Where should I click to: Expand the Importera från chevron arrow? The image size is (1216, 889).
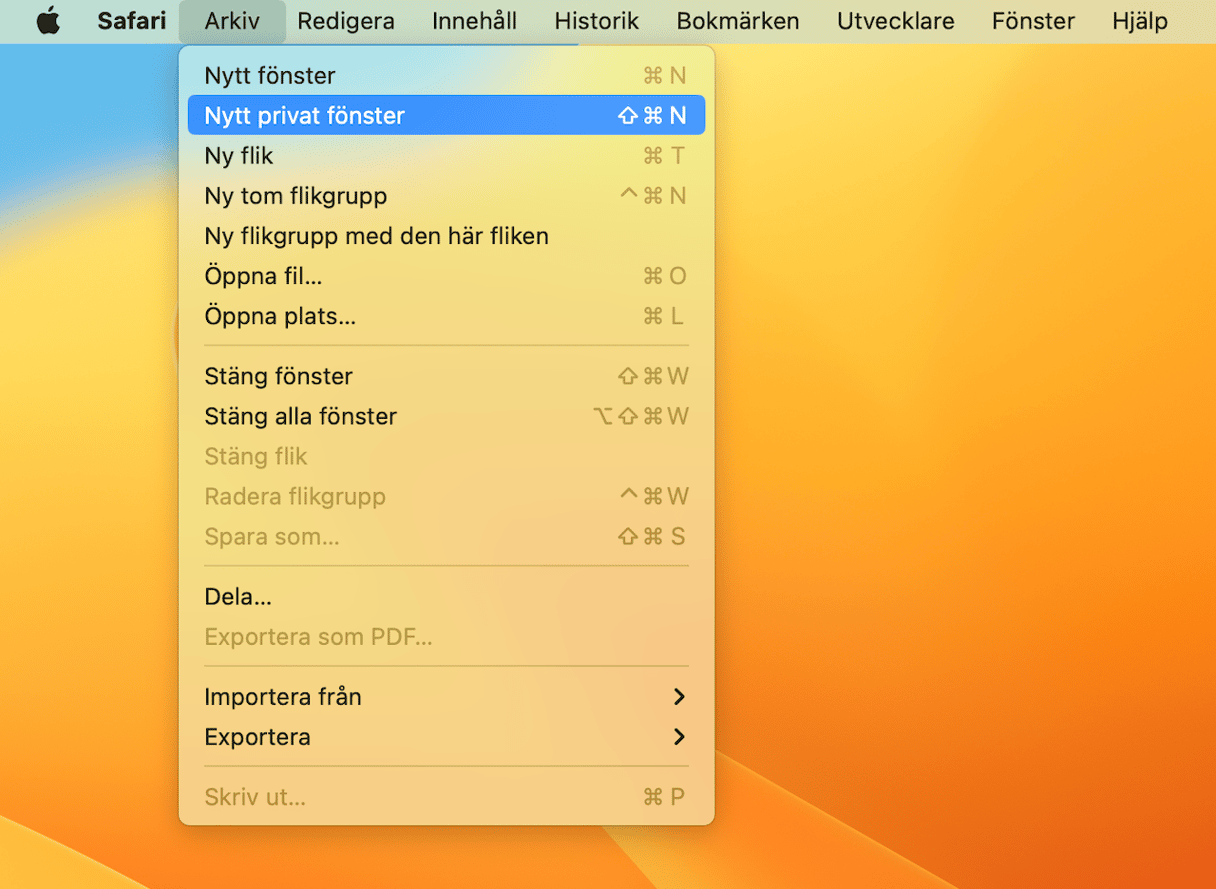coord(679,697)
